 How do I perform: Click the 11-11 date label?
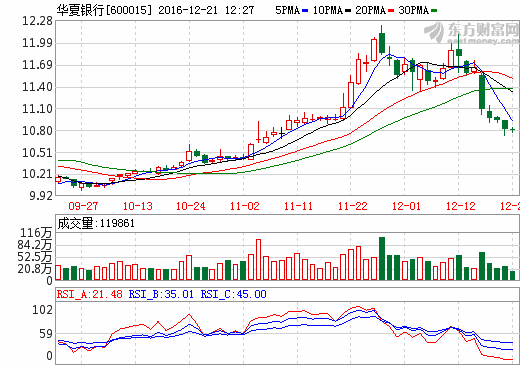[298, 206]
